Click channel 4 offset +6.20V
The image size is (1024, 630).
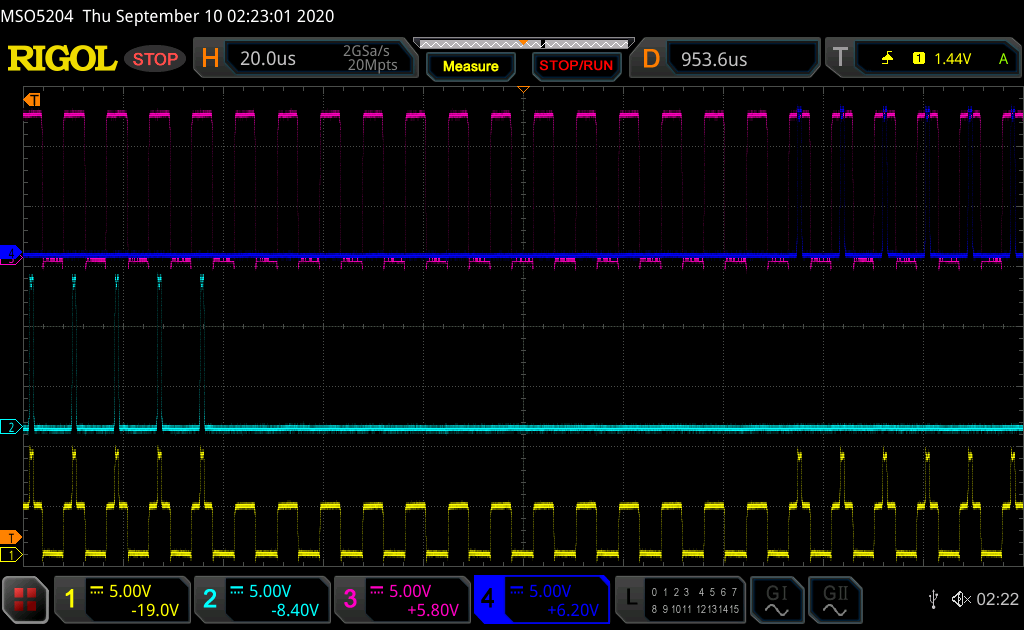[x=573, y=610]
